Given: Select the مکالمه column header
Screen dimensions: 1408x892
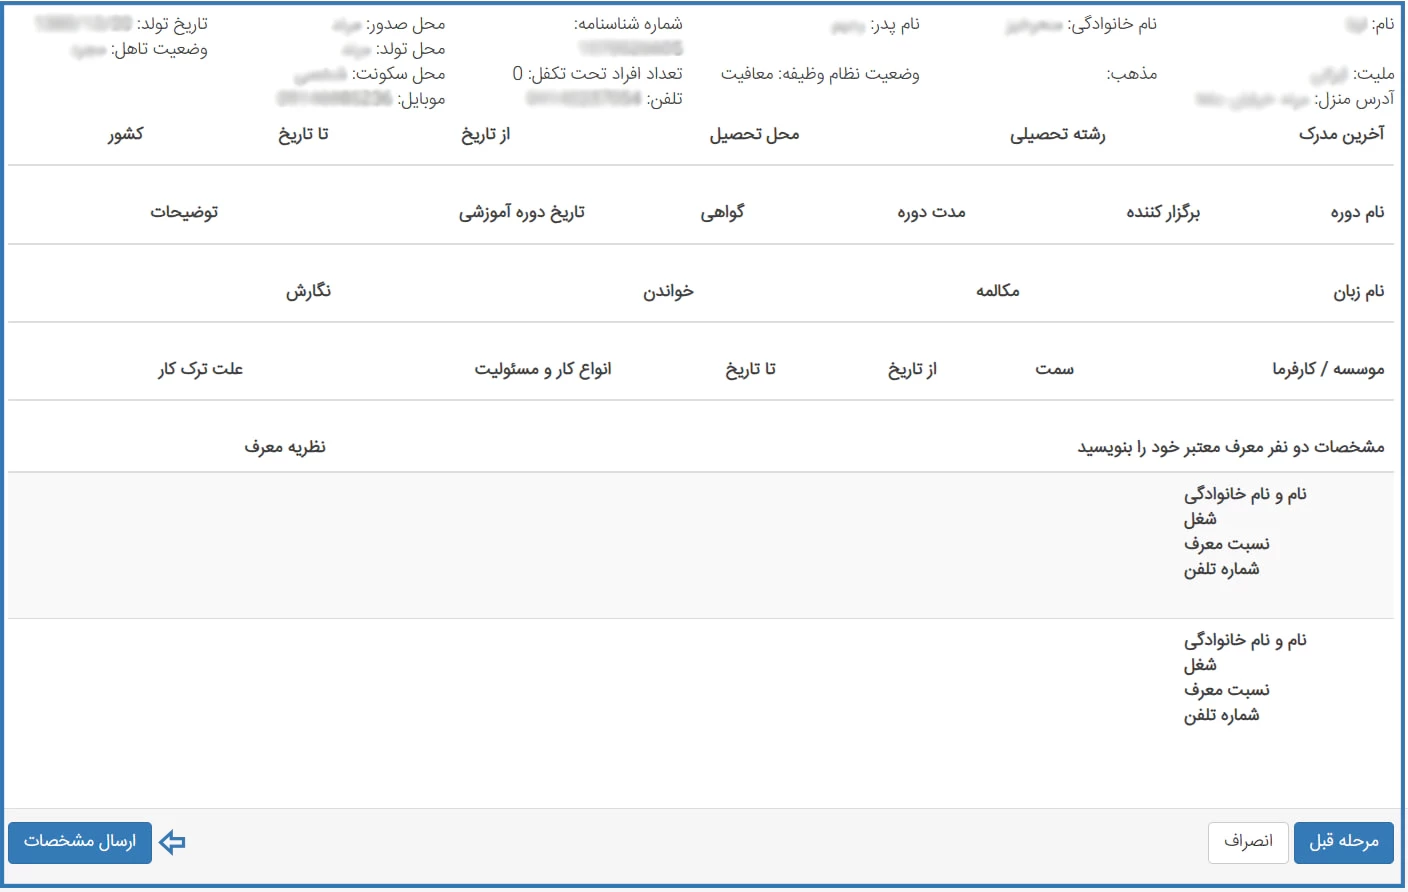Looking at the screenshot, I should click(x=997, y=291).
